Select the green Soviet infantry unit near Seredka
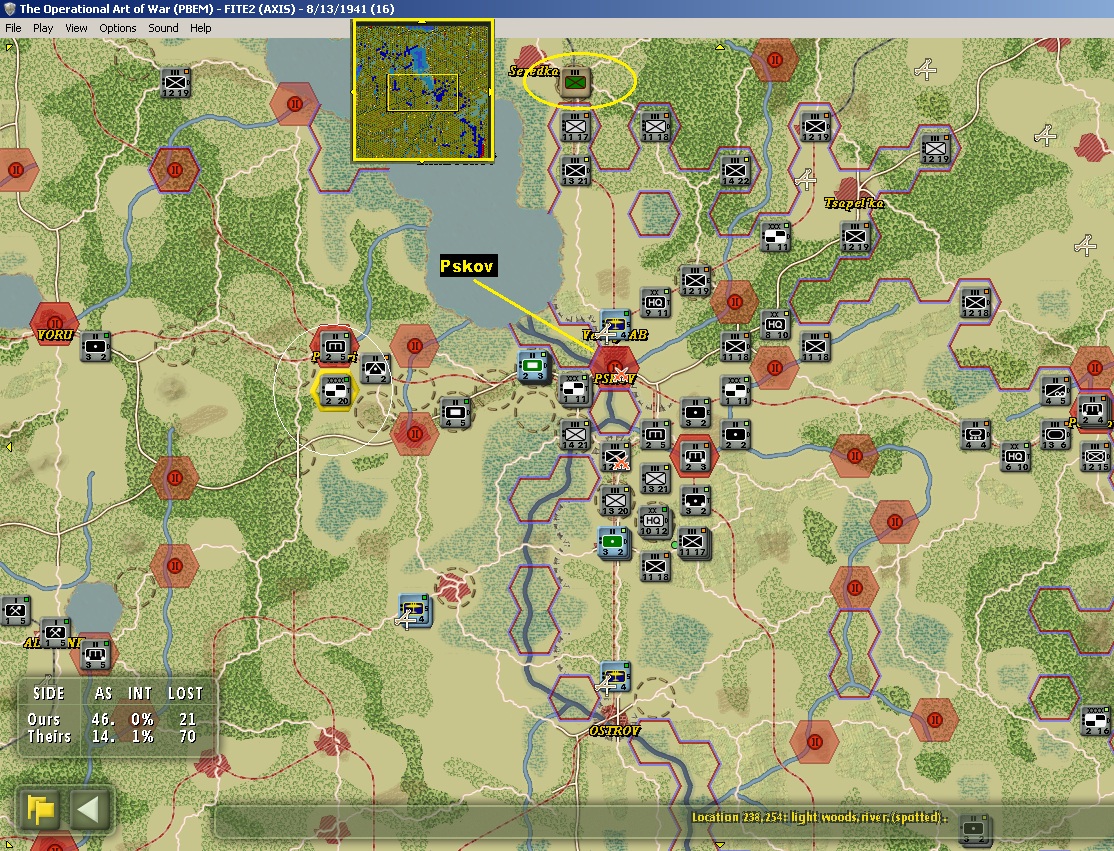This screenshot has height=851, width=1114. (x=576, y=84)
